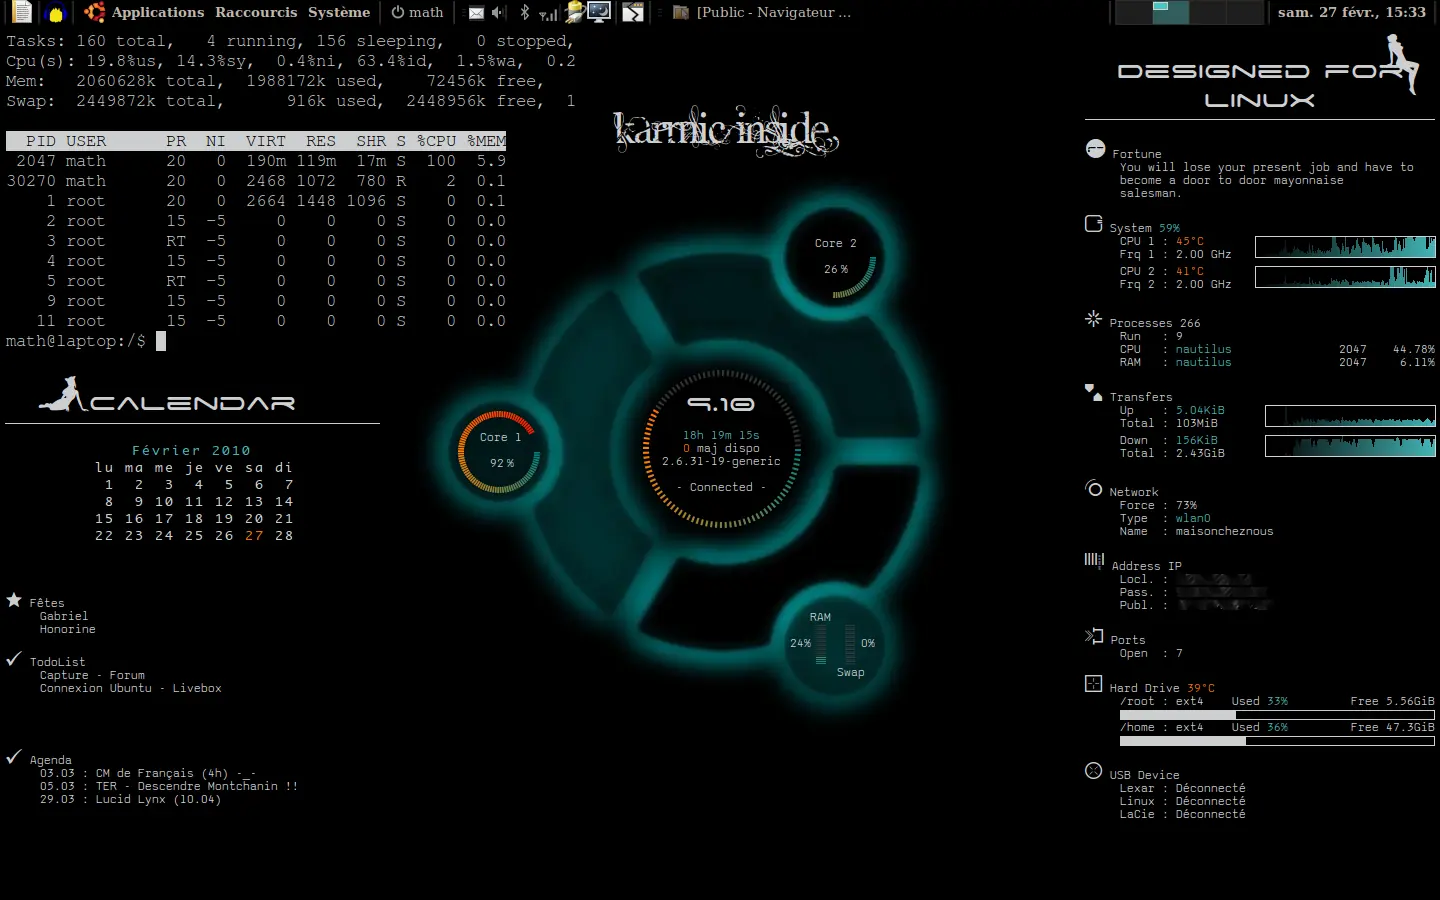Click the Hard Drive section icon
This screenshot has width=1440, height=900.
coord(1093,684)
